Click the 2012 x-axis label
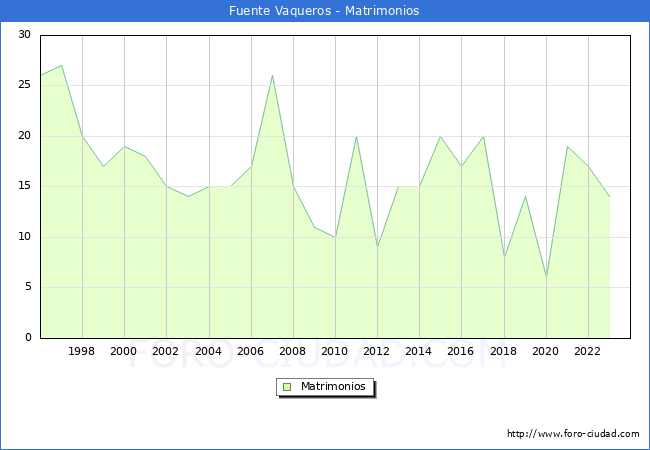Screen dimensions: 650x450 click(377, 352)
